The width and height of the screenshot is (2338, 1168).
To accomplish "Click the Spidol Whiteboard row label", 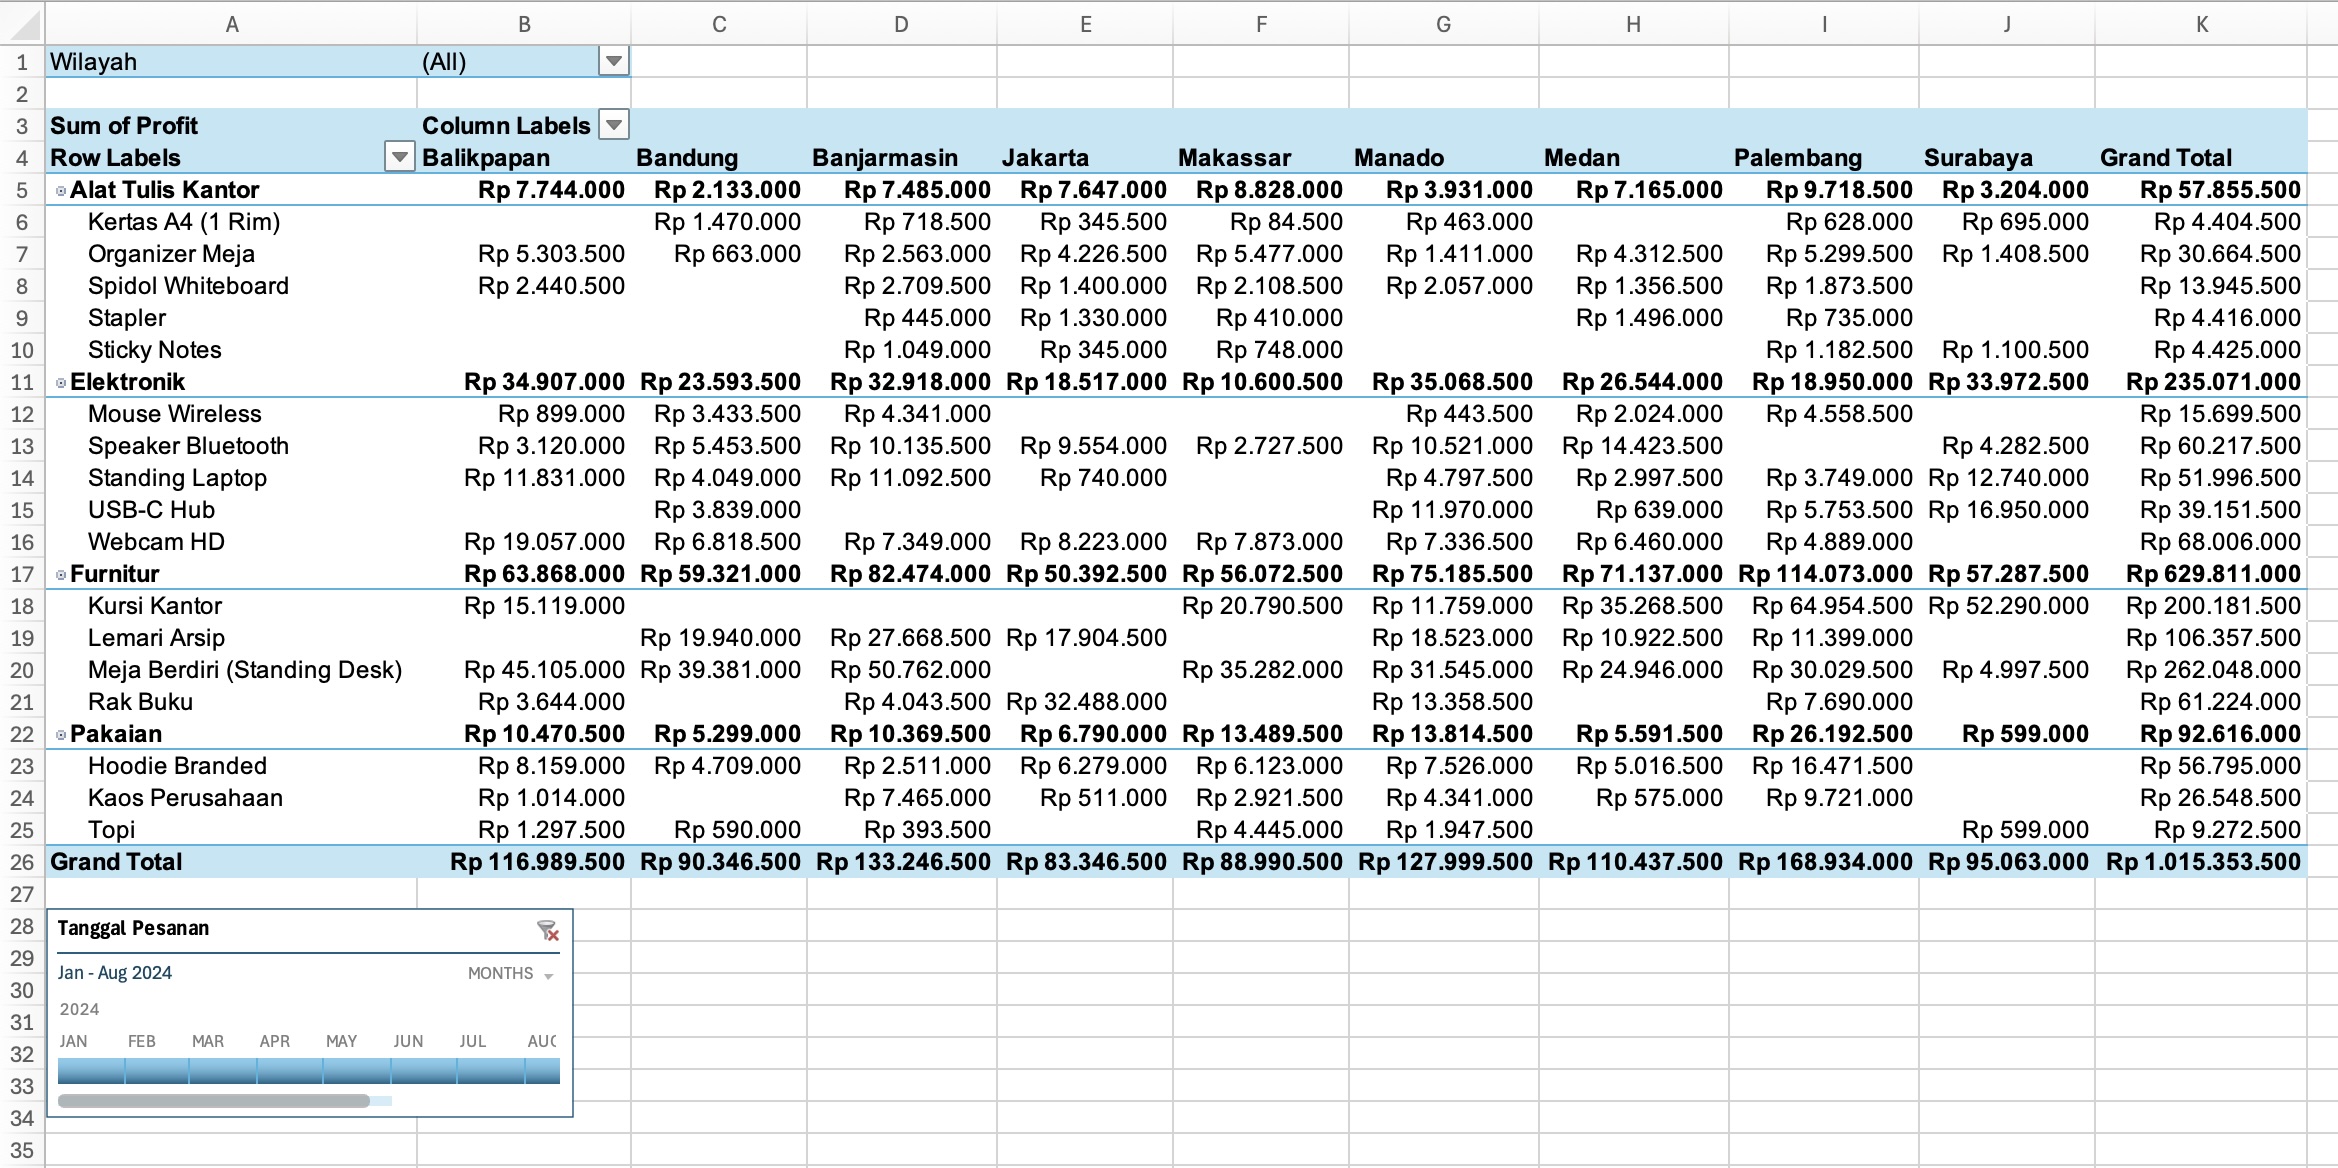I will click(188, 286).
